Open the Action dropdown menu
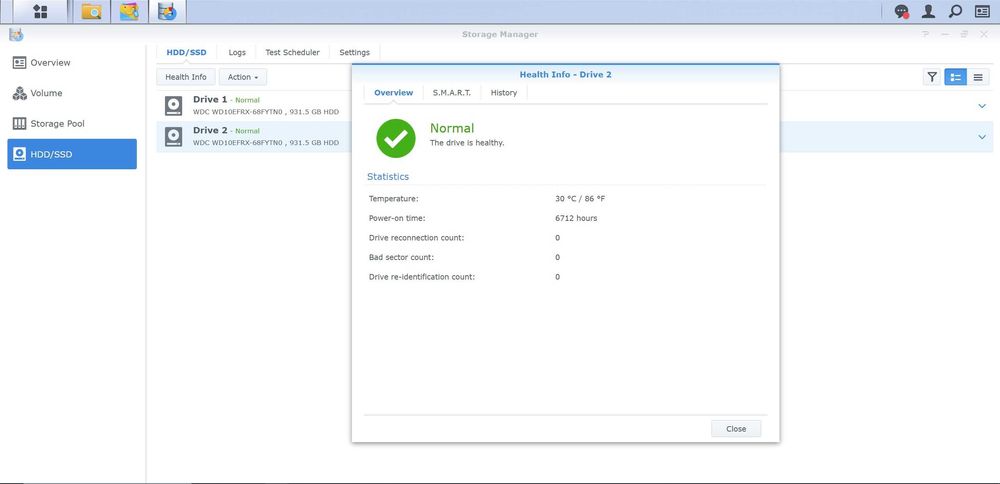The width and height of the screenshot is (1000, 484). click(243, 77)
